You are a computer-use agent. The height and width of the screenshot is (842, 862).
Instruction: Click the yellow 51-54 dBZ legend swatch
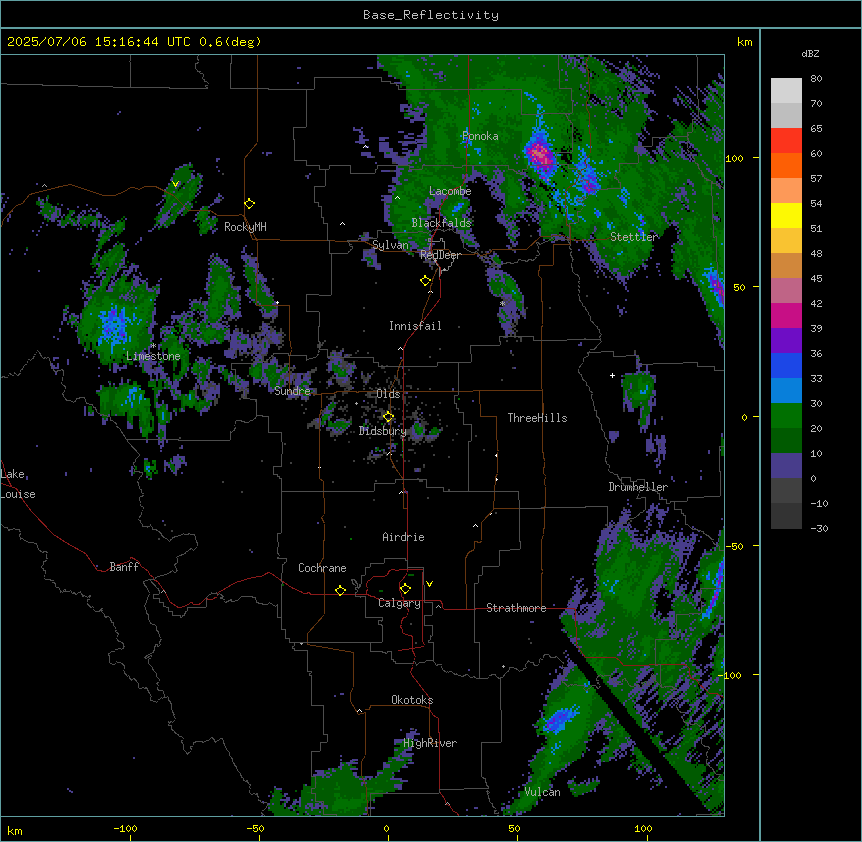tap(786, 215)
